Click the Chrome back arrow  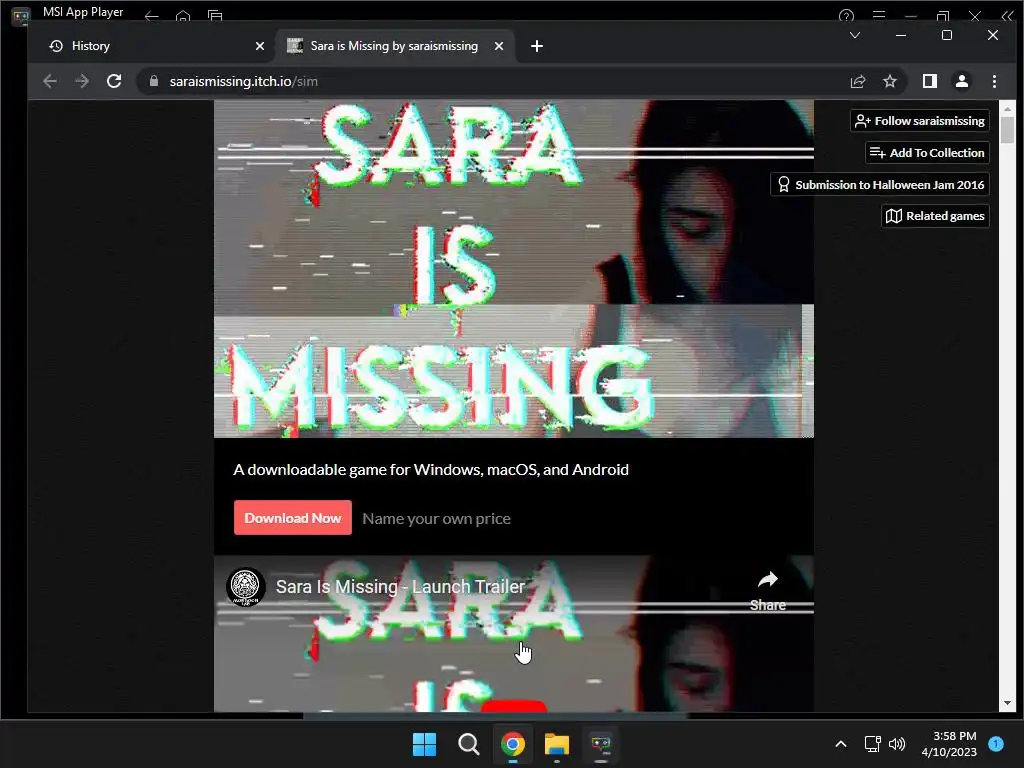[x=50, y=81]
